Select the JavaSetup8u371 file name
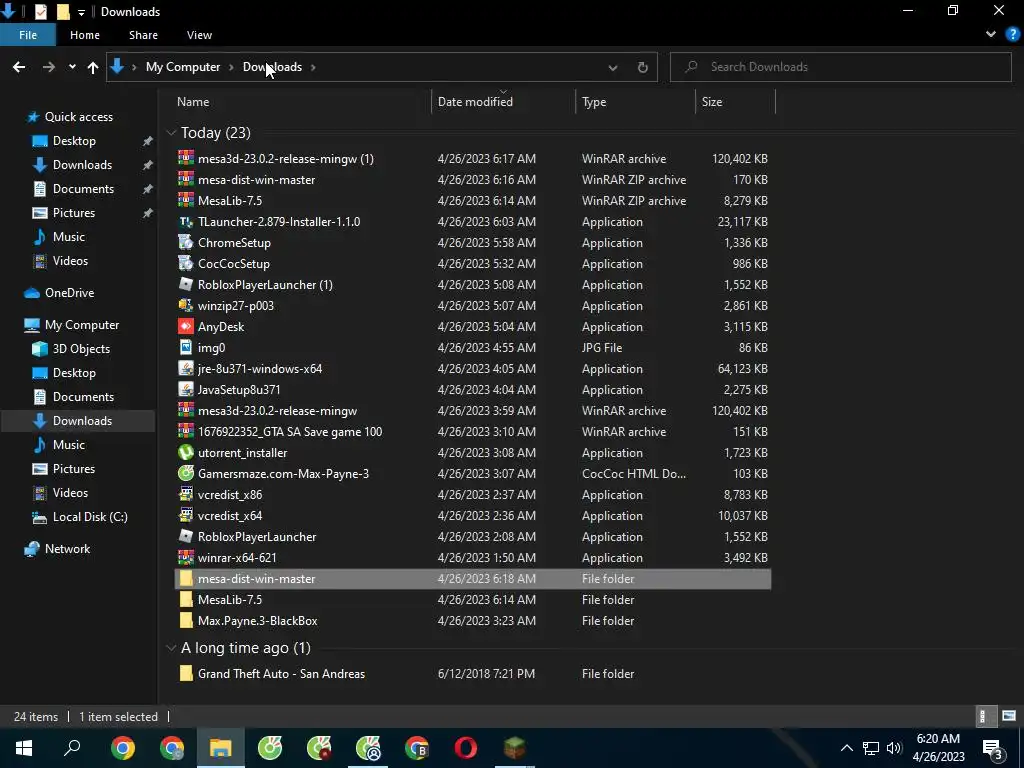The width and height of the screenshot is (1024, 768). click(239, 389)
